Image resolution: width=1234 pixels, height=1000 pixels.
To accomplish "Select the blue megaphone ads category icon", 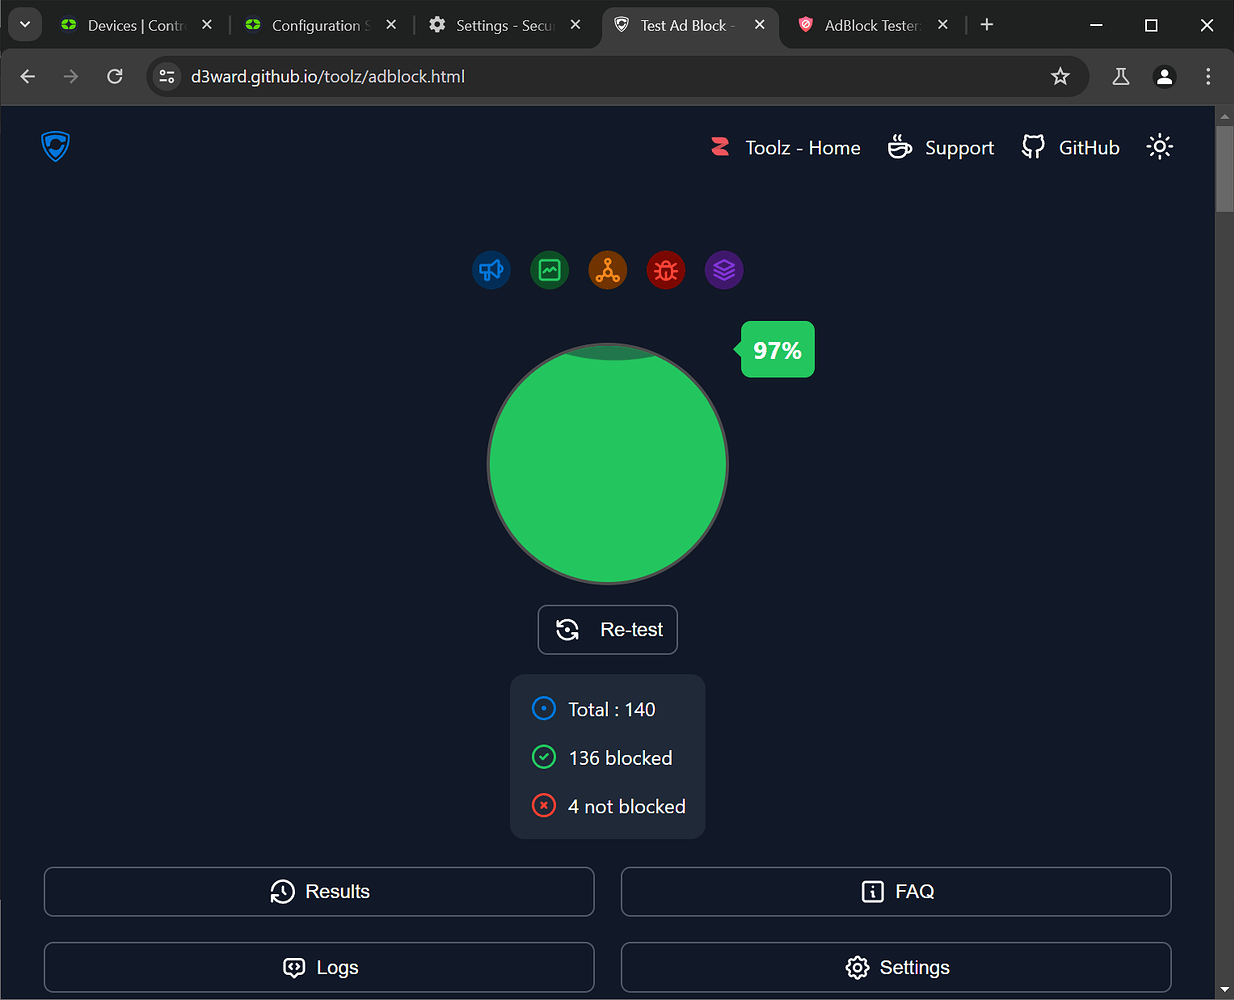I will (x=491, y=270).
